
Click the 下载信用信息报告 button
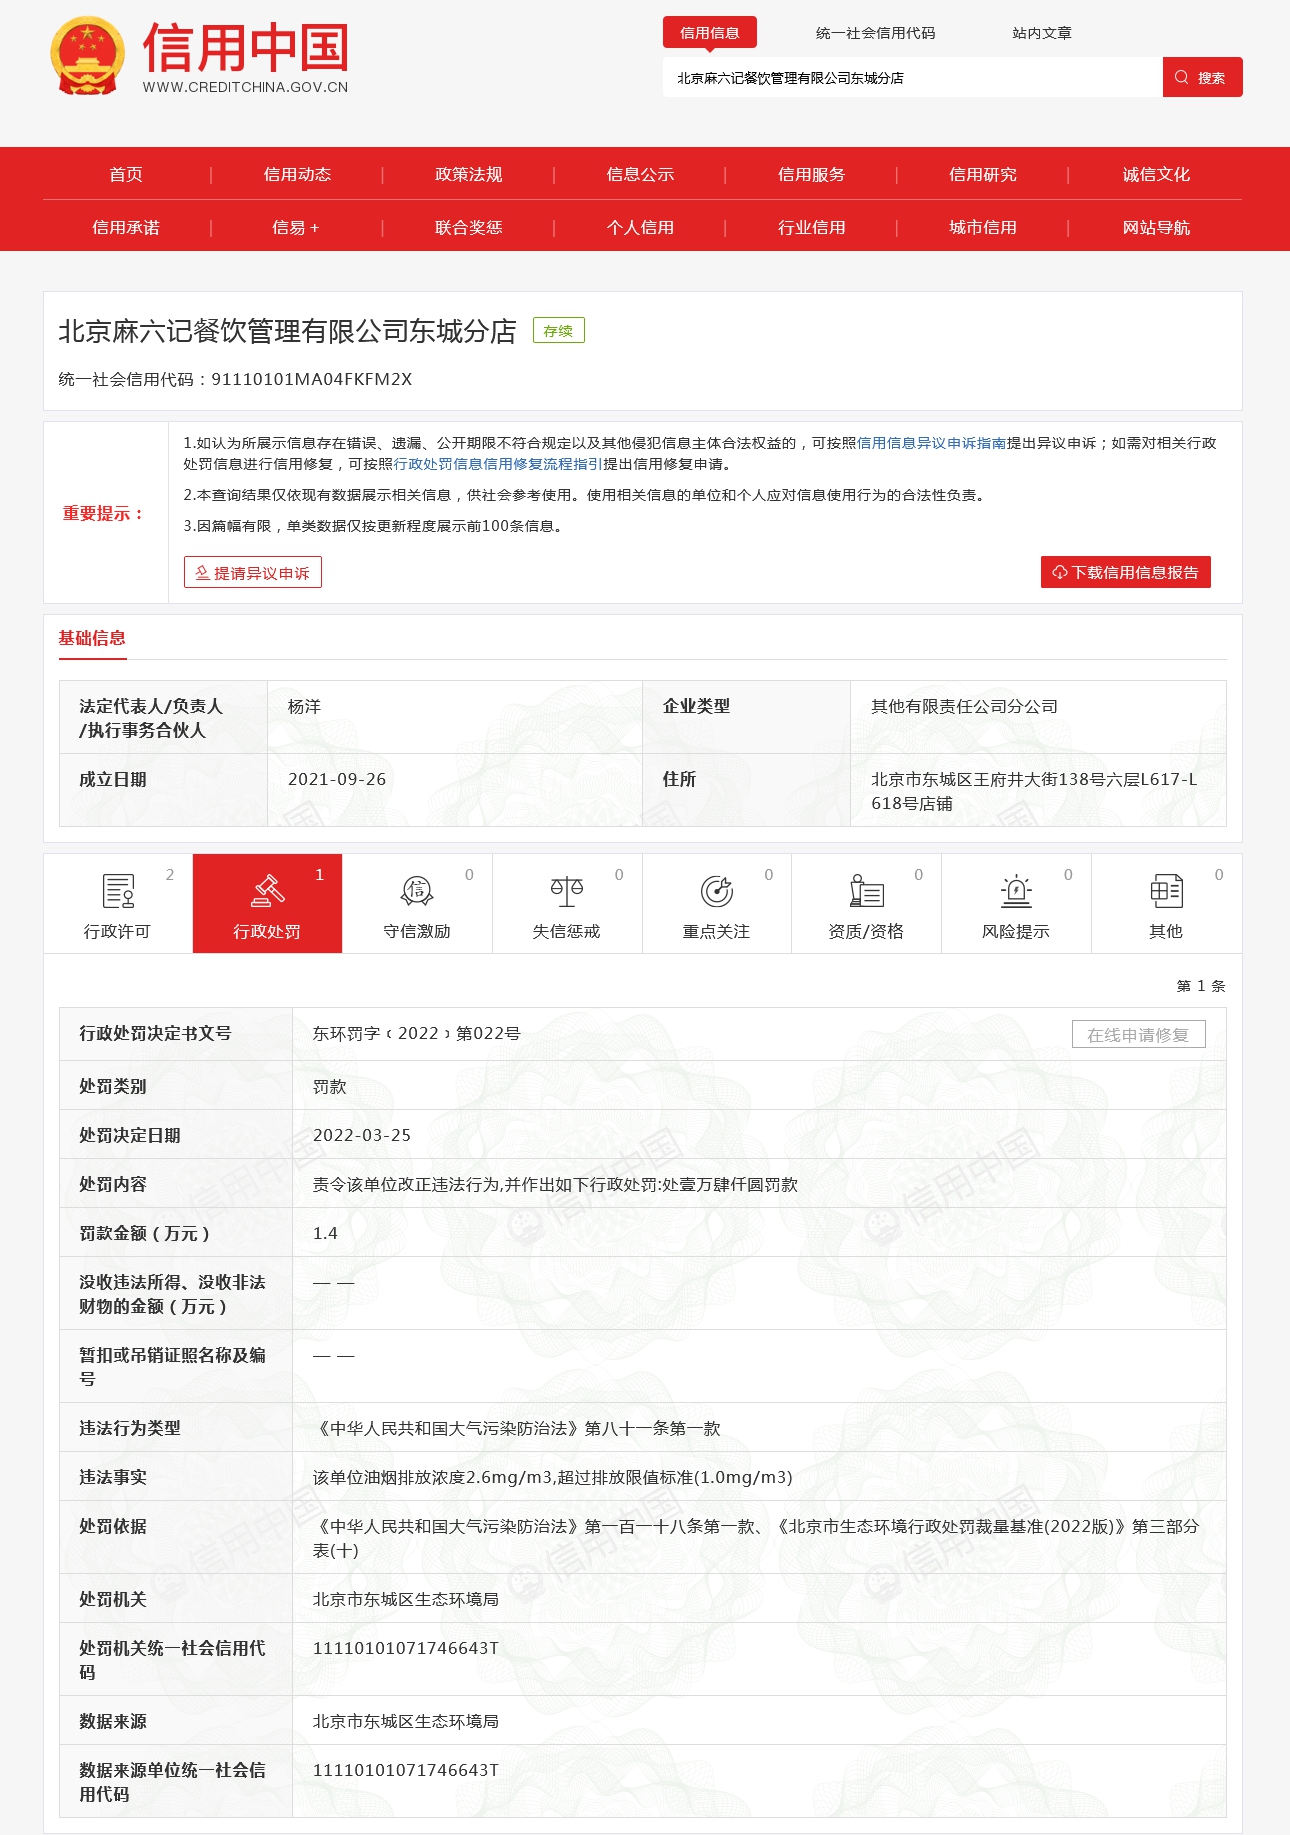click(x=1126, y=572)
